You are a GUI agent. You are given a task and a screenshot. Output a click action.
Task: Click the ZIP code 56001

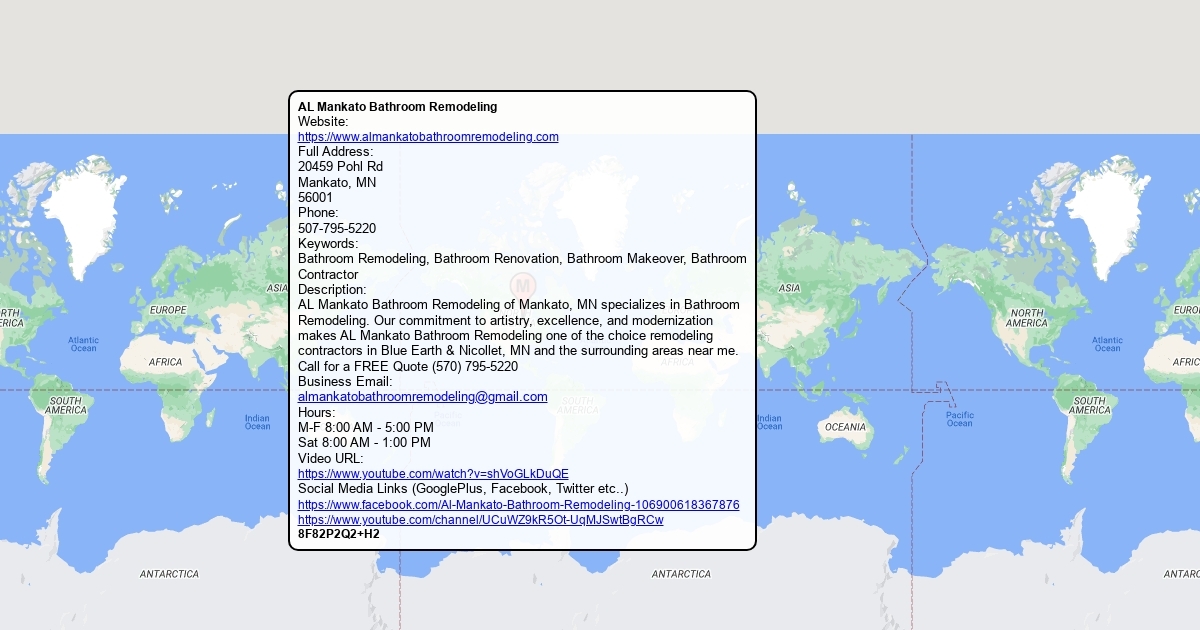click(316, 198)
